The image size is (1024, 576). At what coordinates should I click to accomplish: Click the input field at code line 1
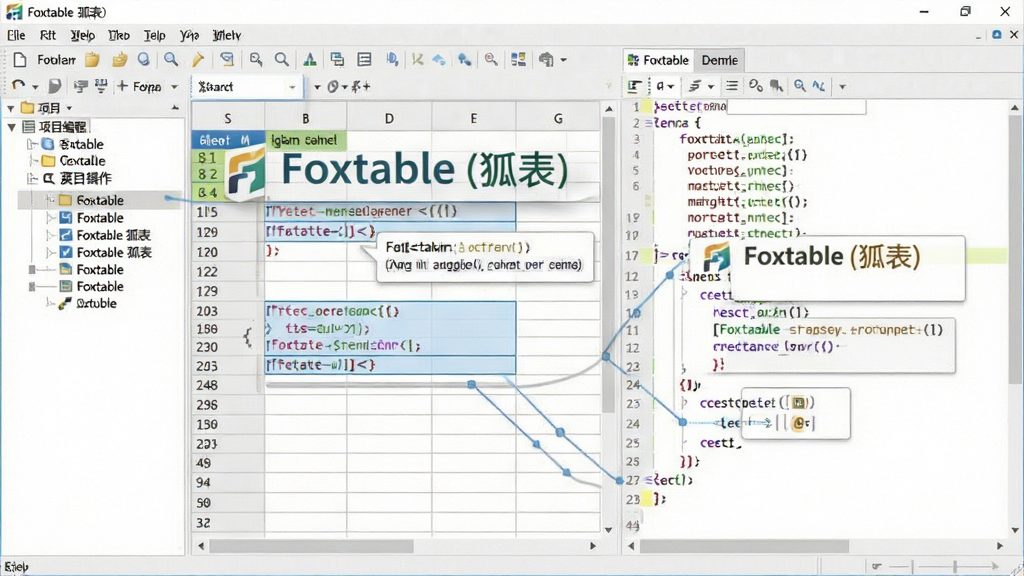(x=796, y=106)
